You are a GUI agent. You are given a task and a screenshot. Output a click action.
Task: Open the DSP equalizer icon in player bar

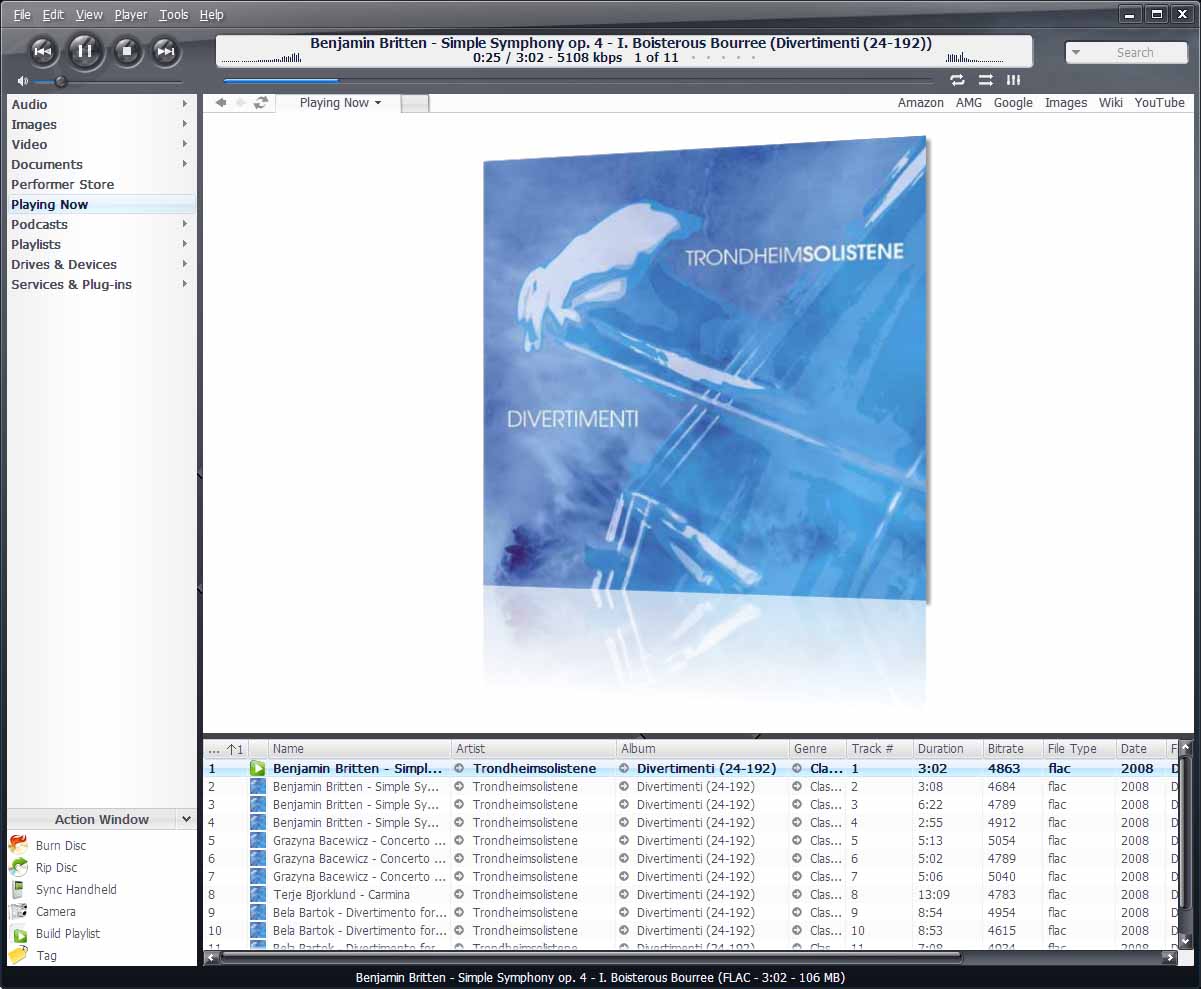pos(1013,80)
